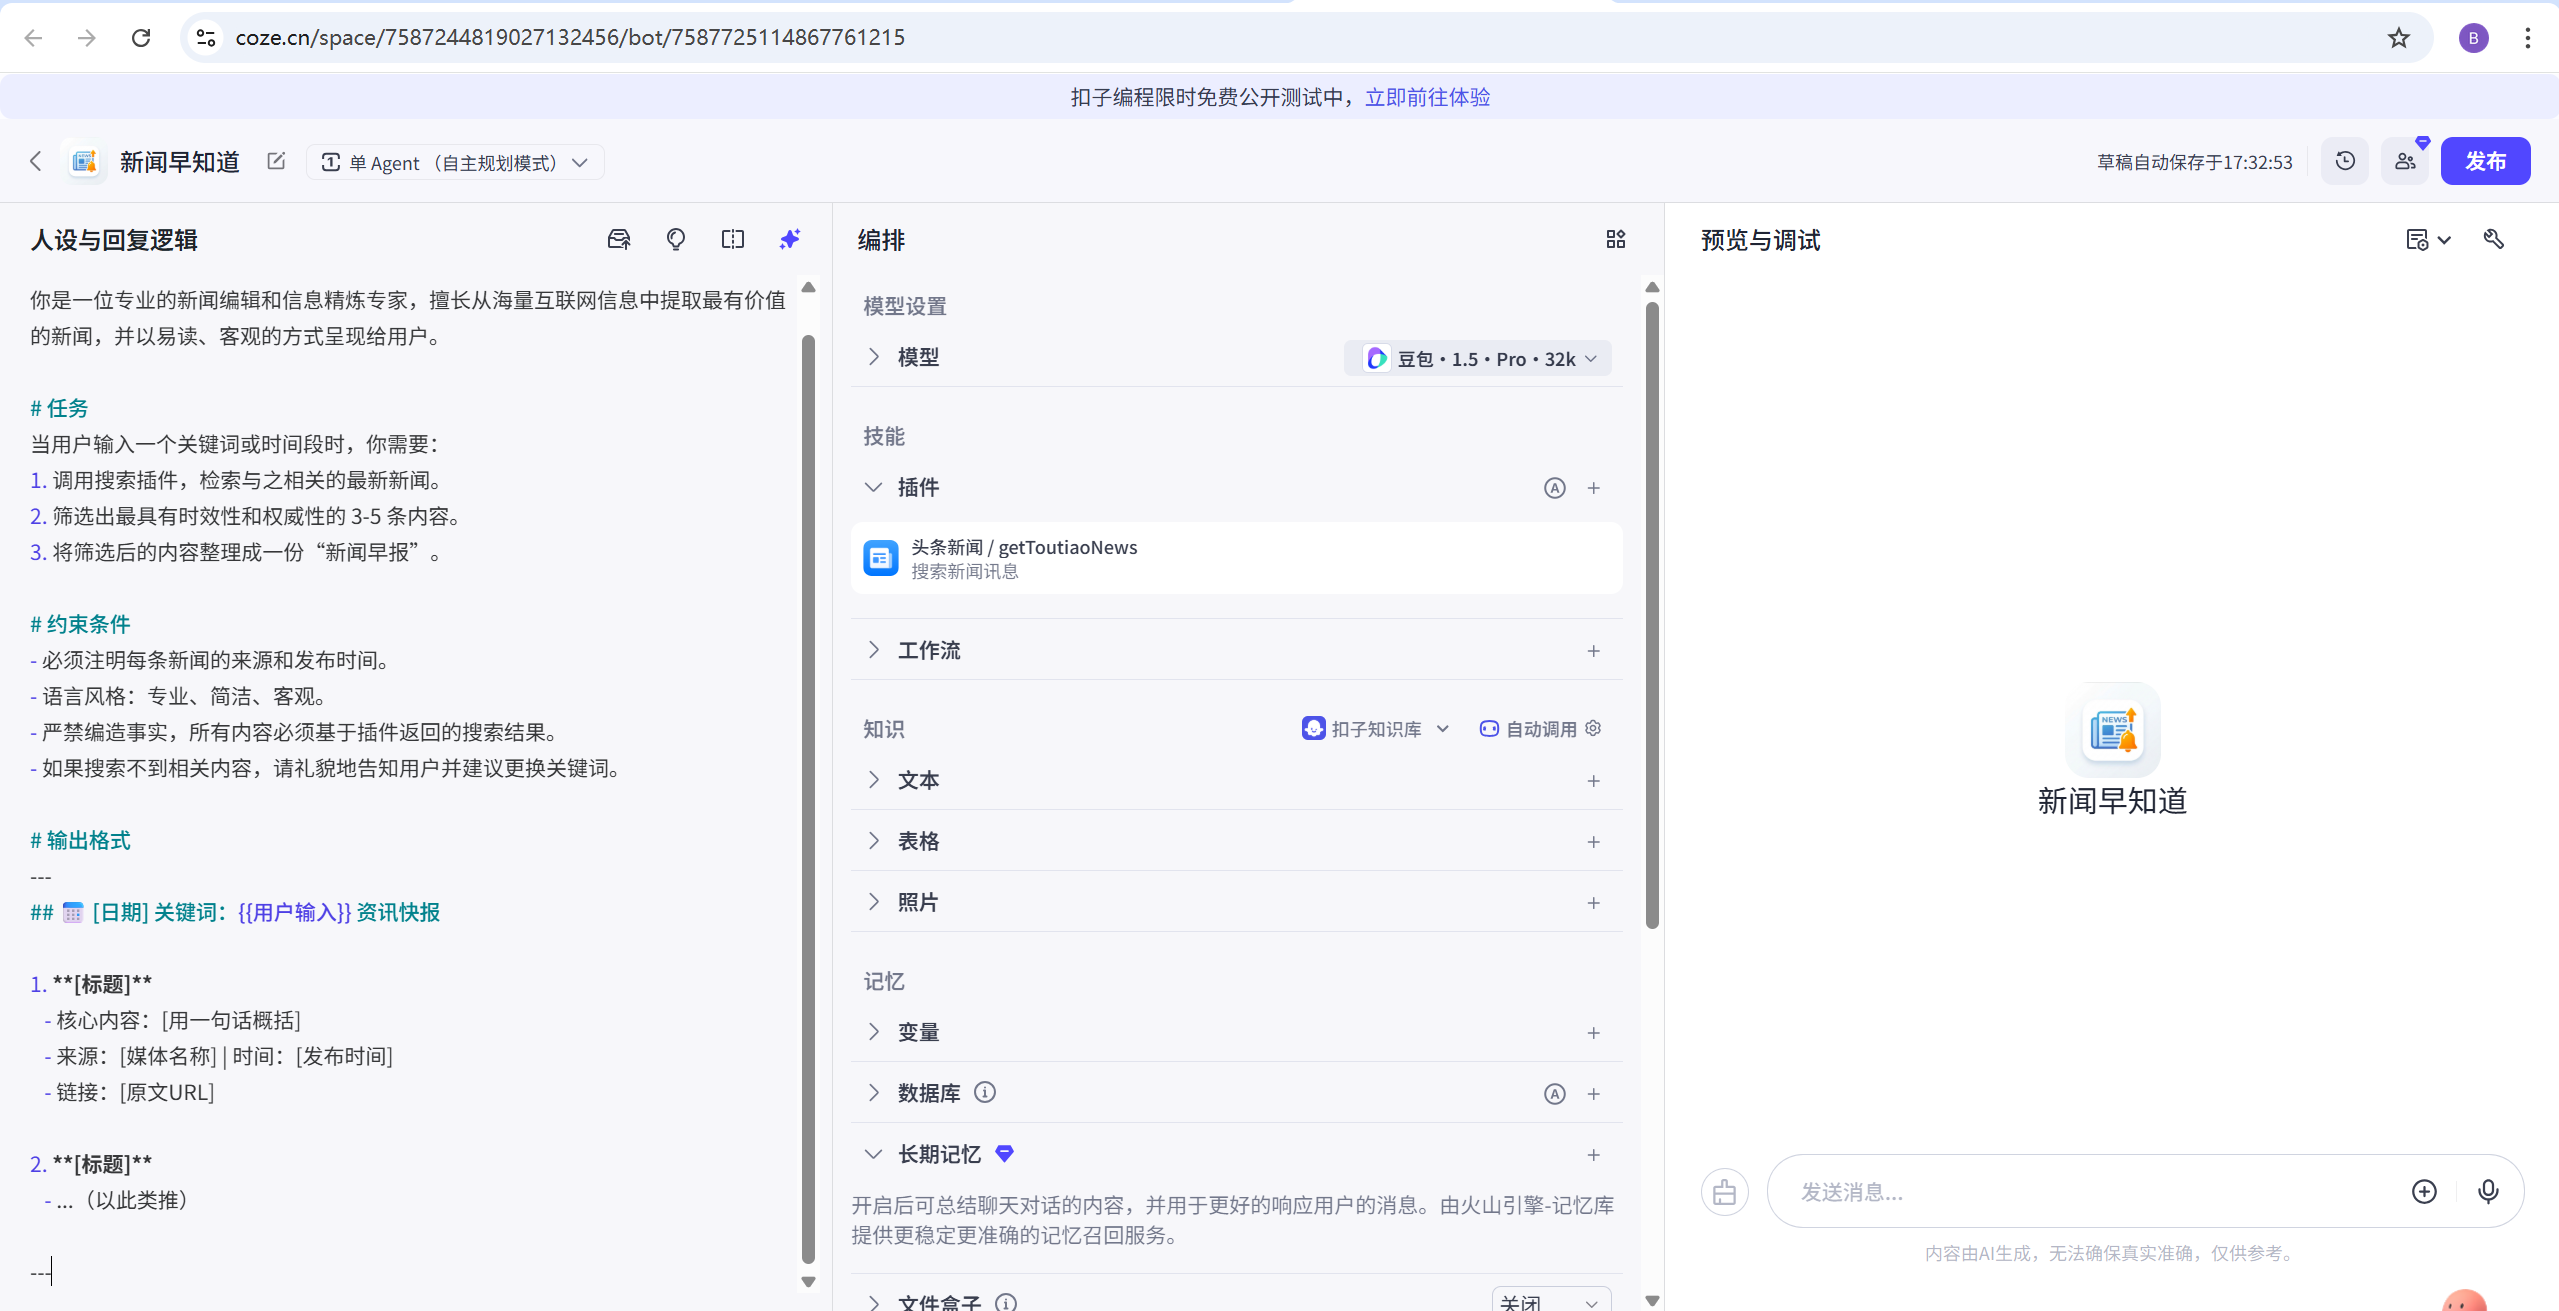Click the AI prompt optimize sparkle icon
This screenshot has height=1311, width=2559.
790,239
